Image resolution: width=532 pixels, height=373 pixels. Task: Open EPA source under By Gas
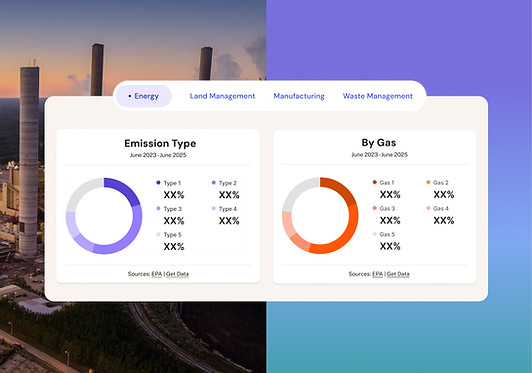pyautogui.click(x=377, y=274)
